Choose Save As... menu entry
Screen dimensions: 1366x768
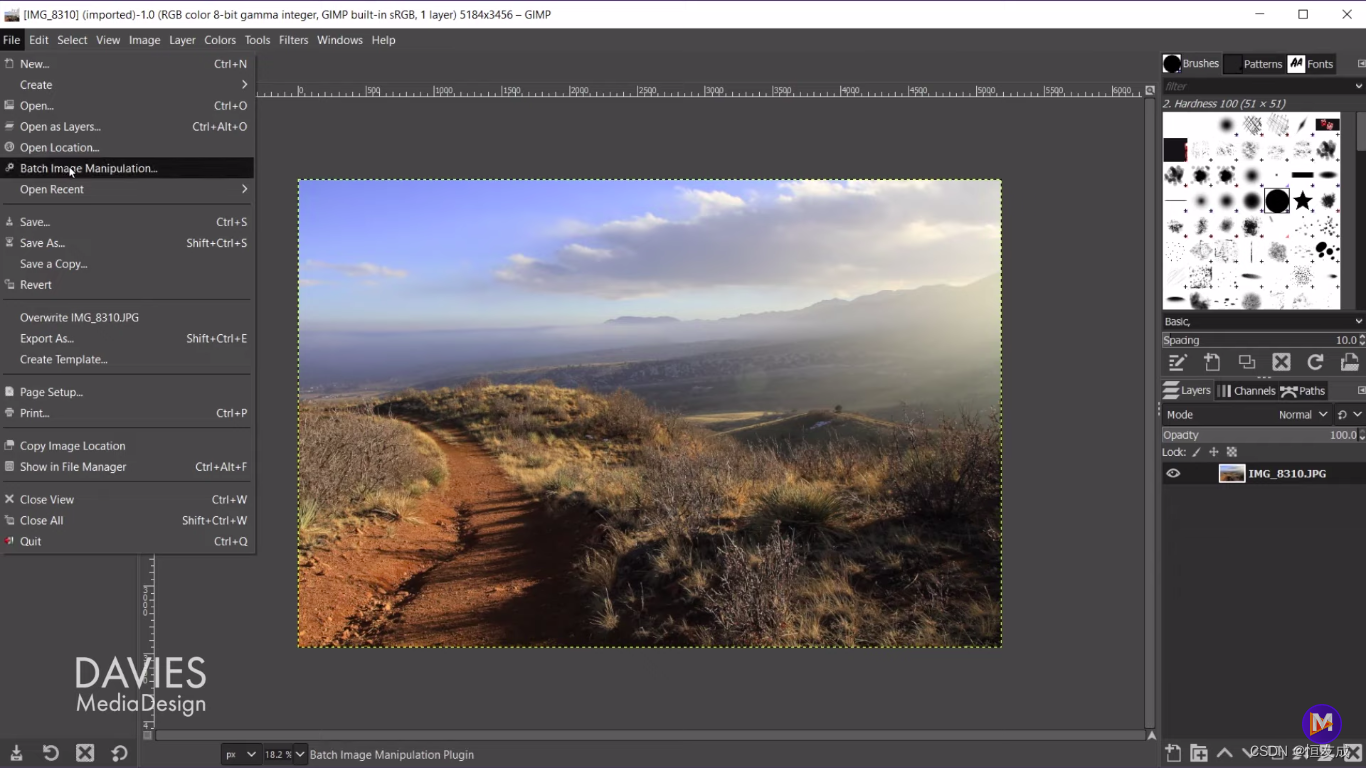pos(128,243)
